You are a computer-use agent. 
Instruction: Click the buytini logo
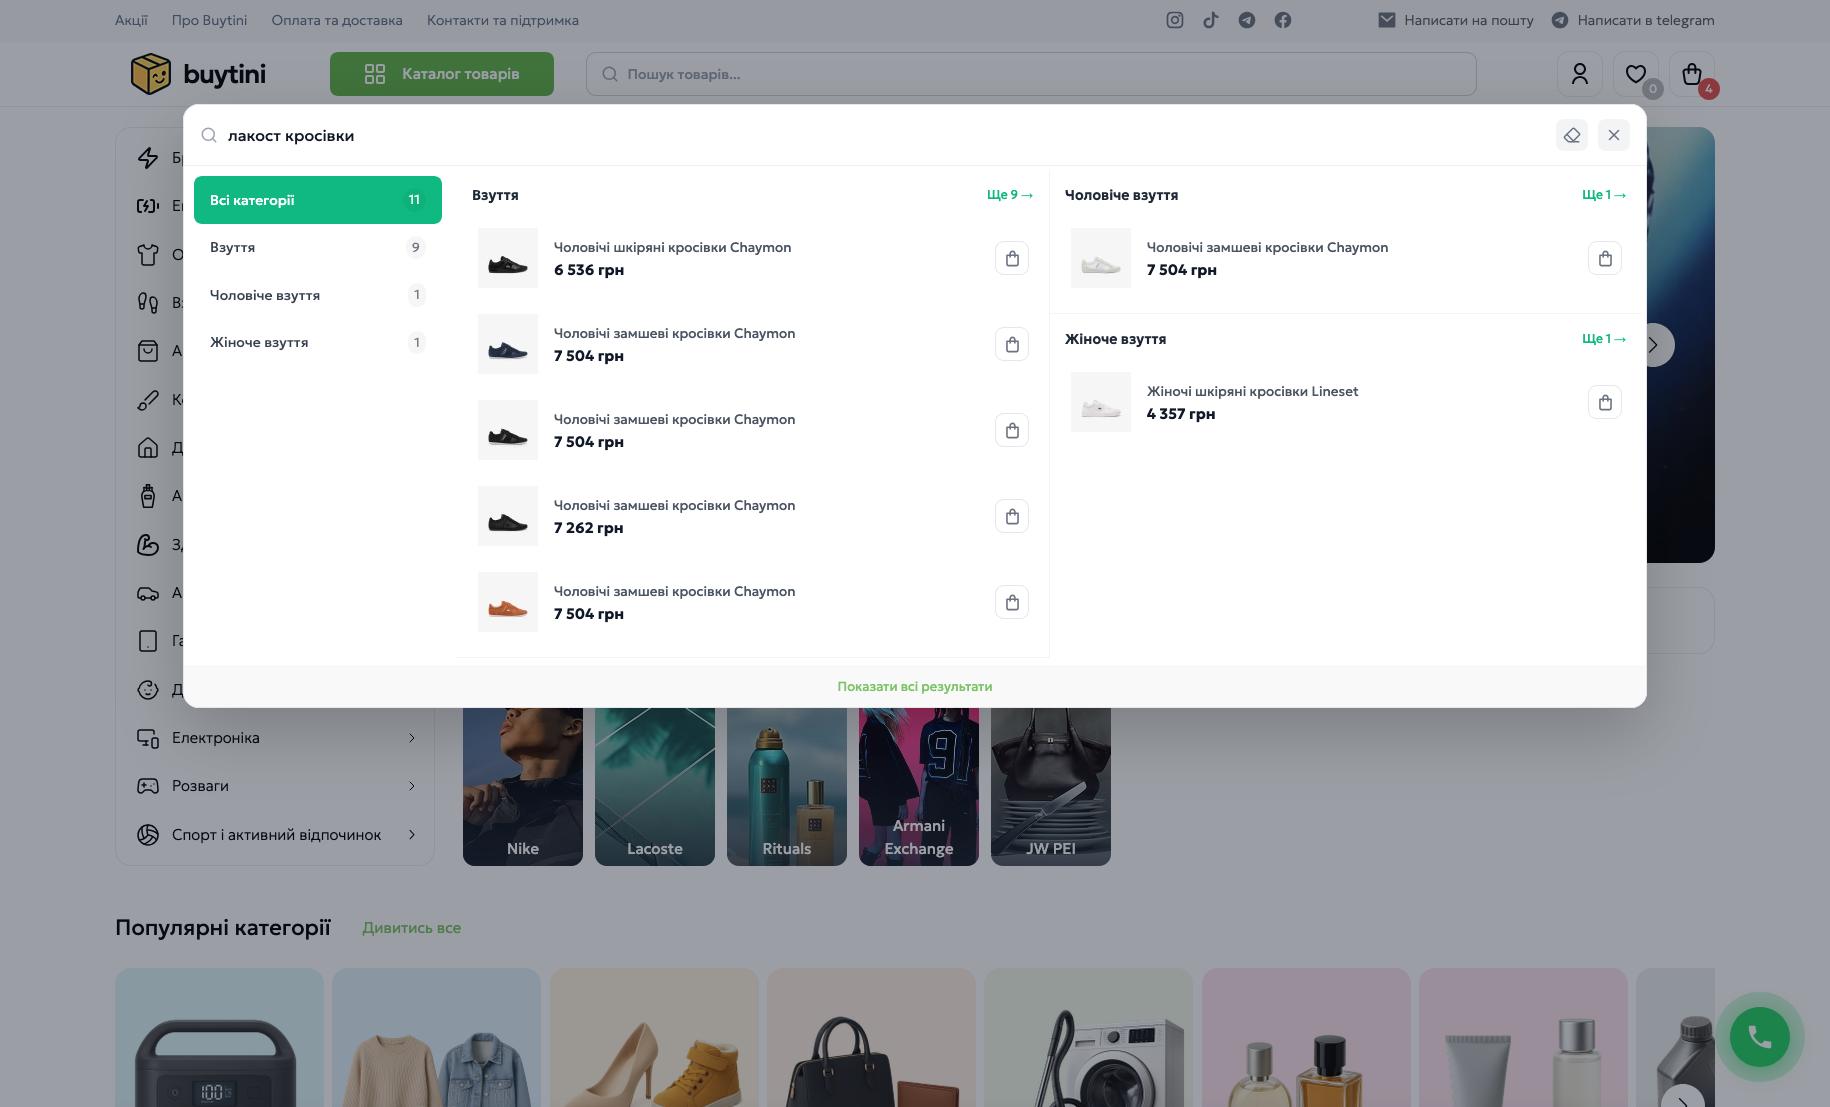pos(198,74)
